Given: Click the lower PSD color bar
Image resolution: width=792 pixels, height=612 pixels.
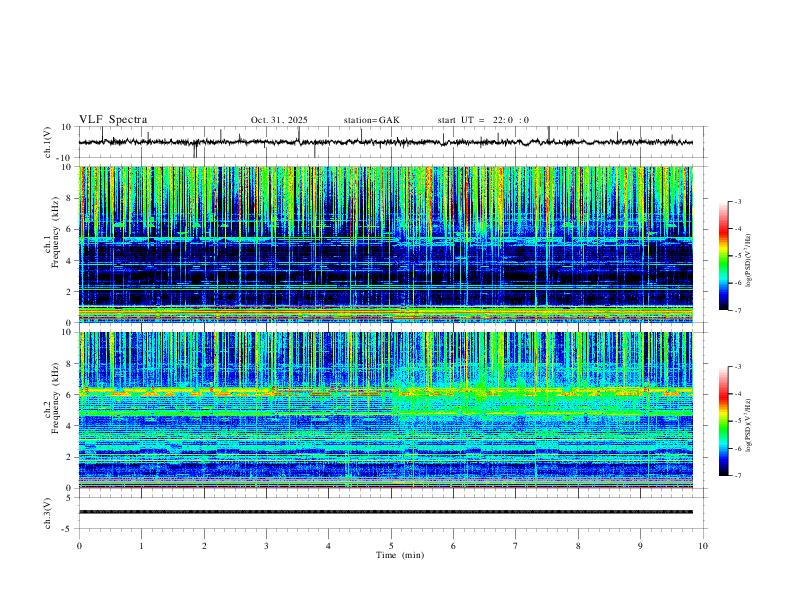Looking at the screenshot, I should click(724, 421).
